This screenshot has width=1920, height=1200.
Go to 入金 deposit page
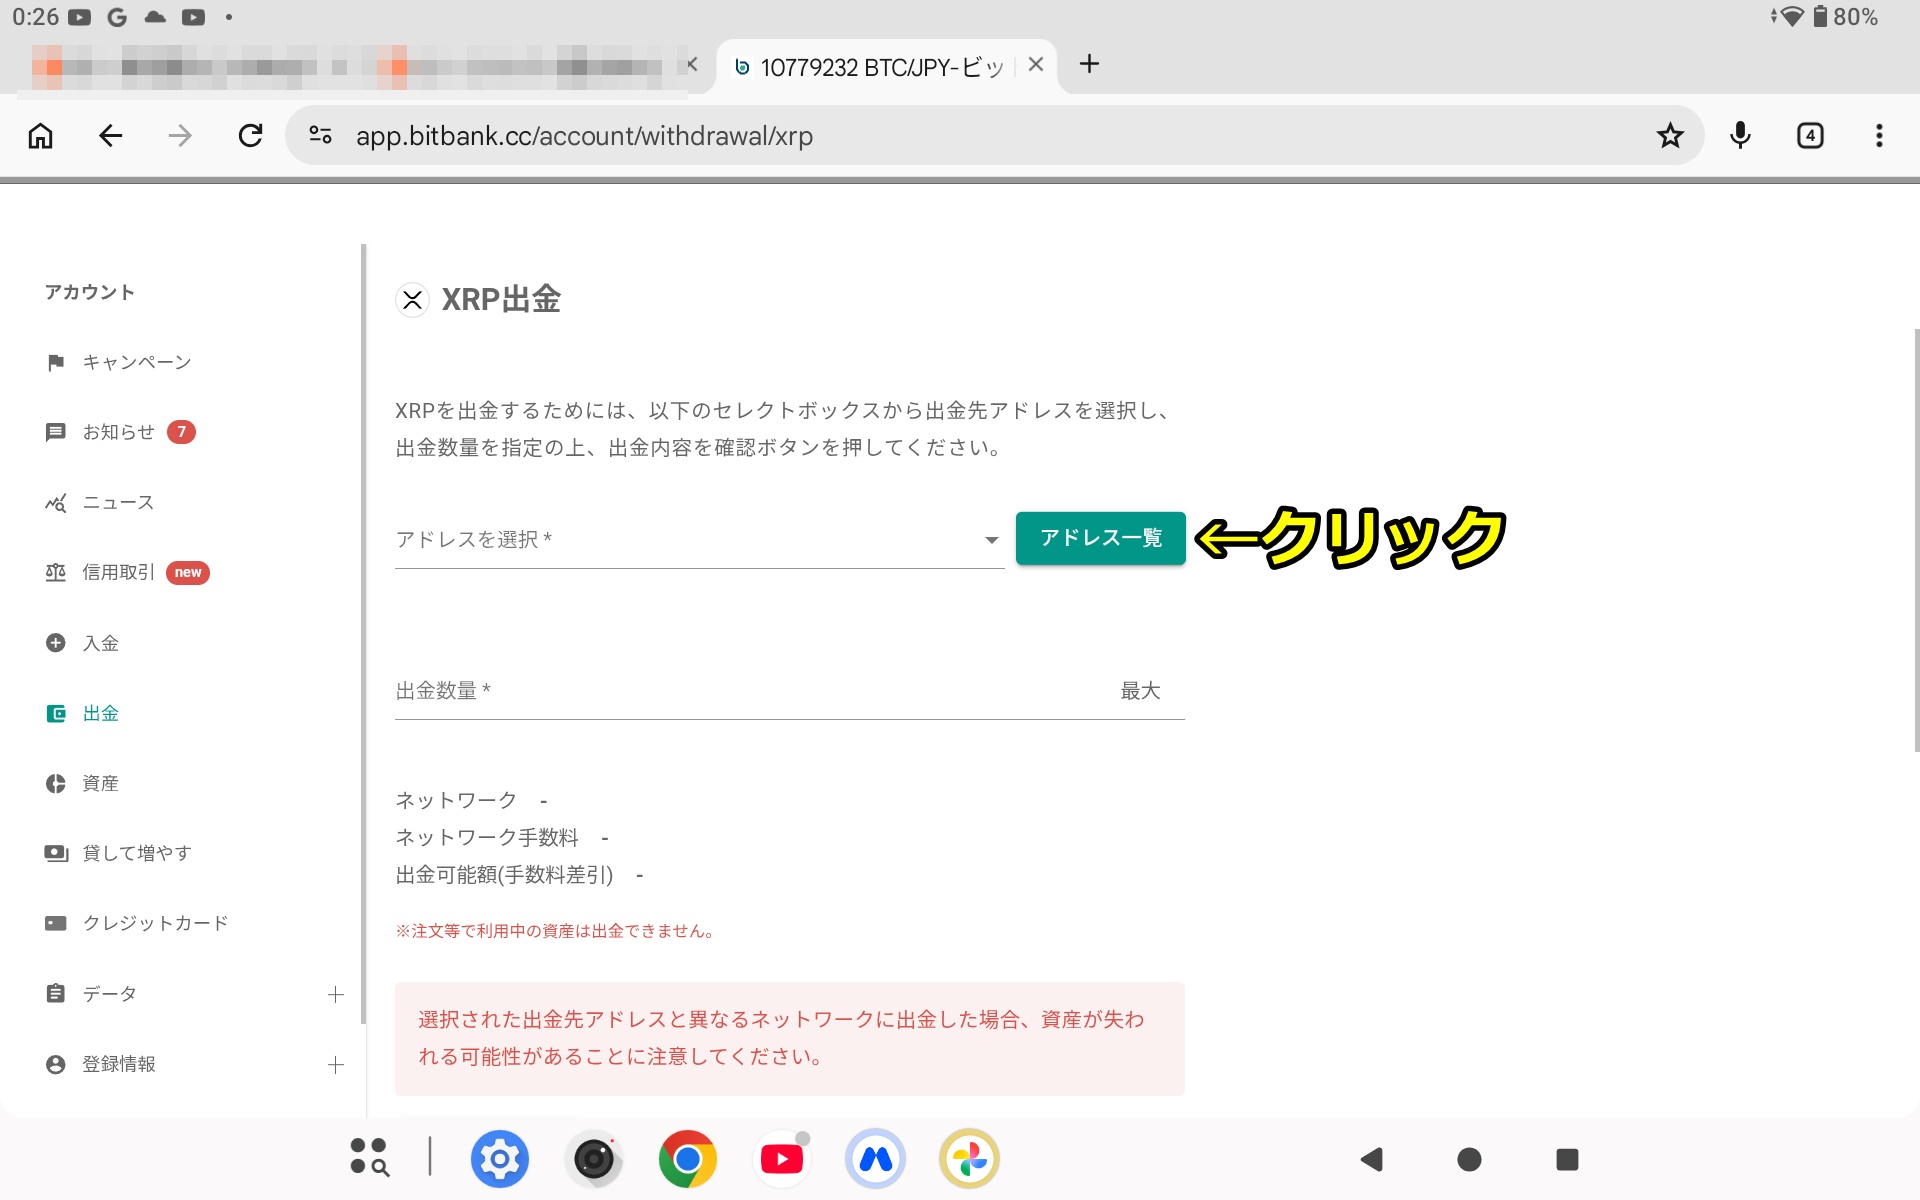point(100,643)
